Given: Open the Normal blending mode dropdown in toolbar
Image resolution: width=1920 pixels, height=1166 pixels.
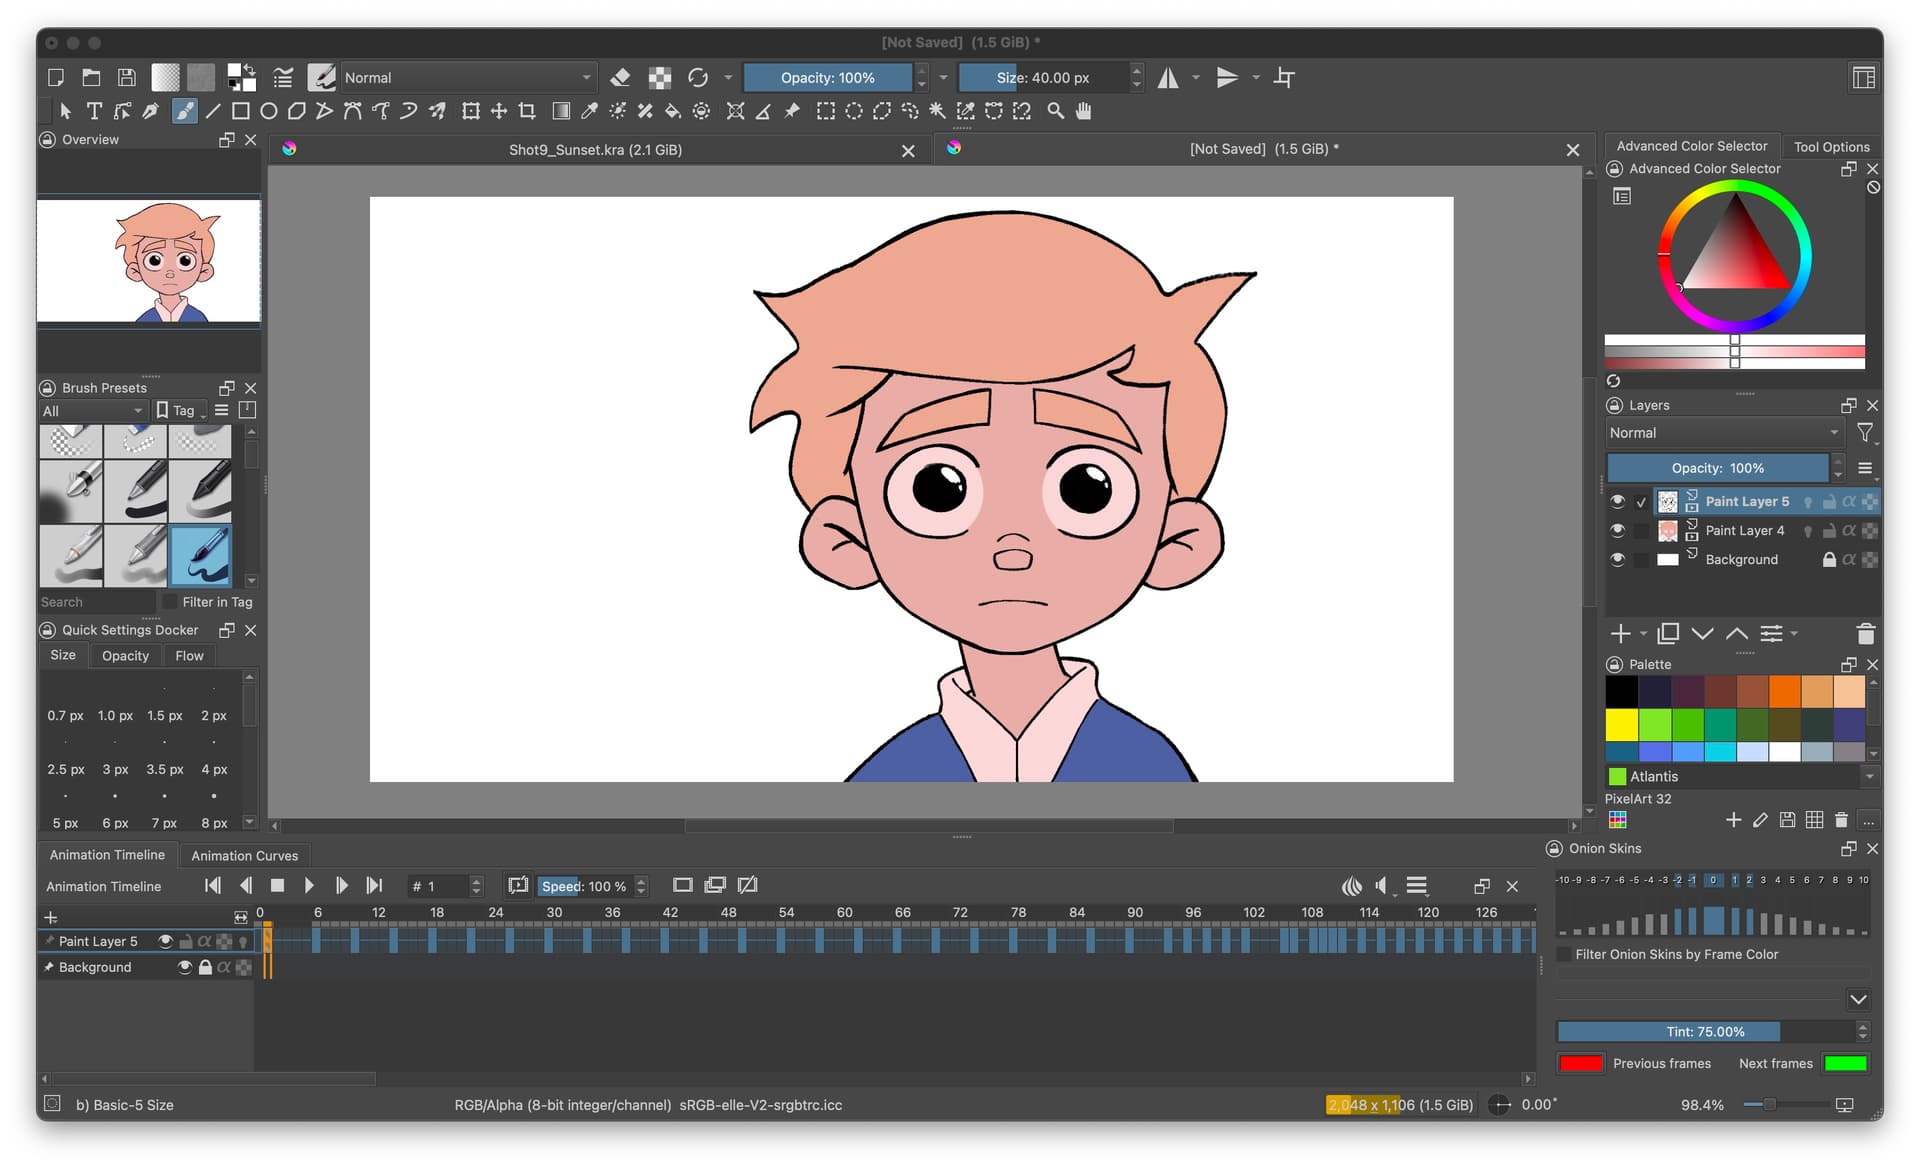Looking at the screenshot, I should point(467,77).
